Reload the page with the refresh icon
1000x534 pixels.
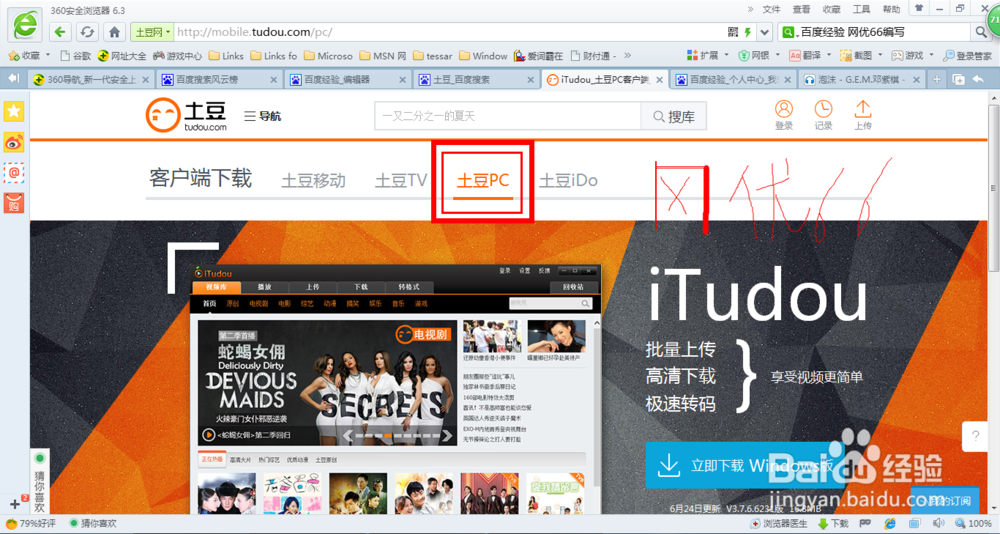tap(87, 31)
